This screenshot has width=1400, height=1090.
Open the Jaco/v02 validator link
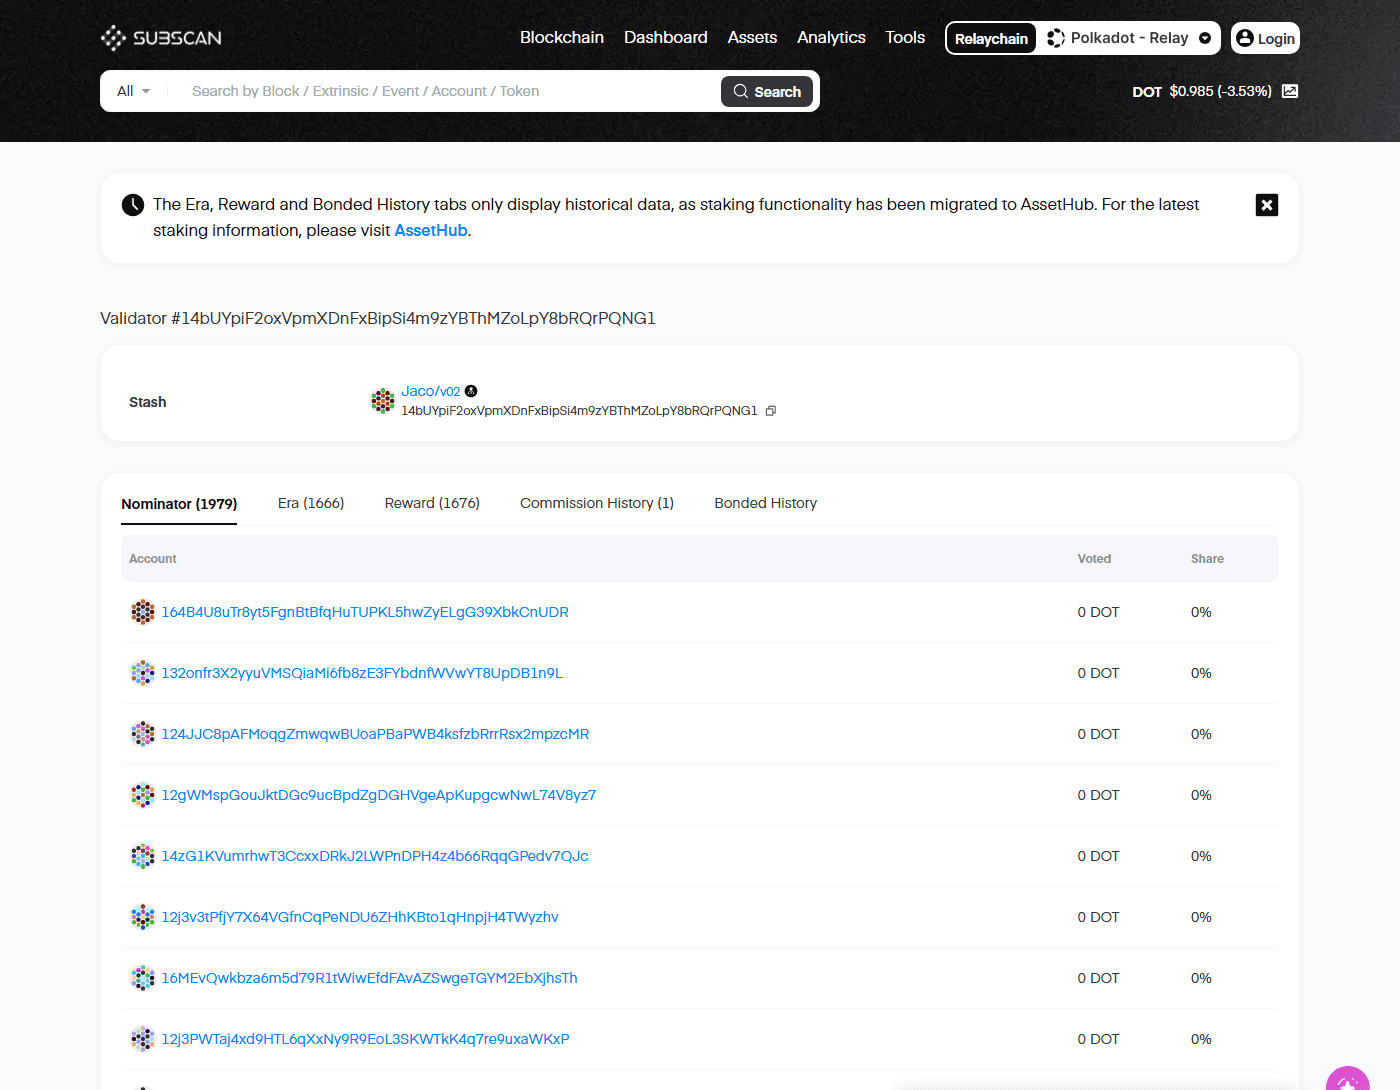(431, 391)
